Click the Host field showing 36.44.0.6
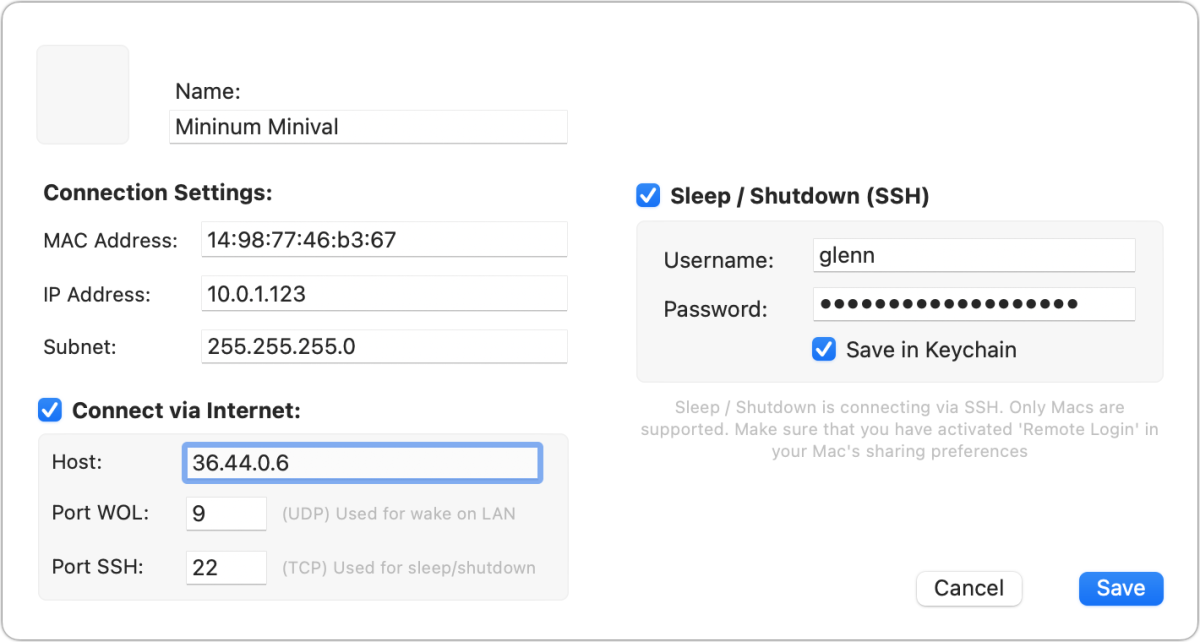 (363, 463)
